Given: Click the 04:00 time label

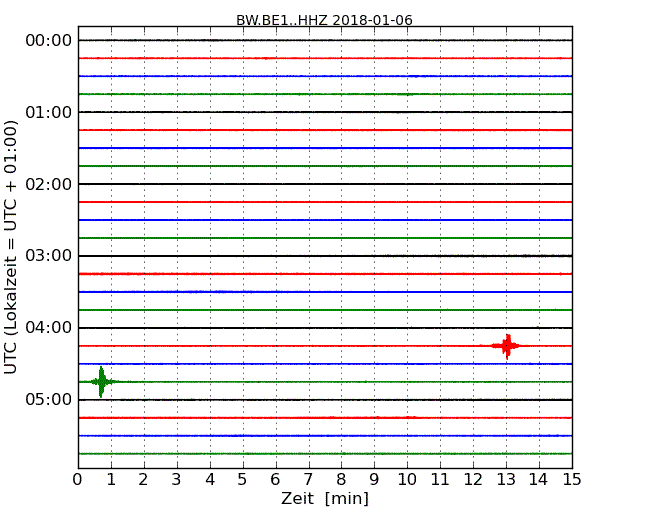Looking at the screenshot, I should tap(49, 328).
